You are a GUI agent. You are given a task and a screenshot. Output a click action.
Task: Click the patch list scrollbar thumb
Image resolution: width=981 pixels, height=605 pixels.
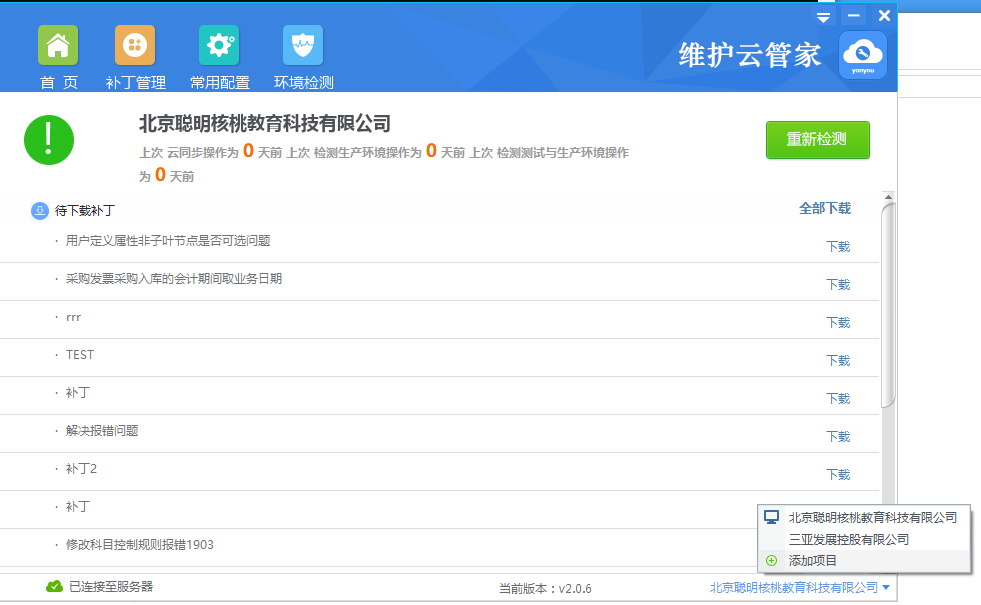888,305
